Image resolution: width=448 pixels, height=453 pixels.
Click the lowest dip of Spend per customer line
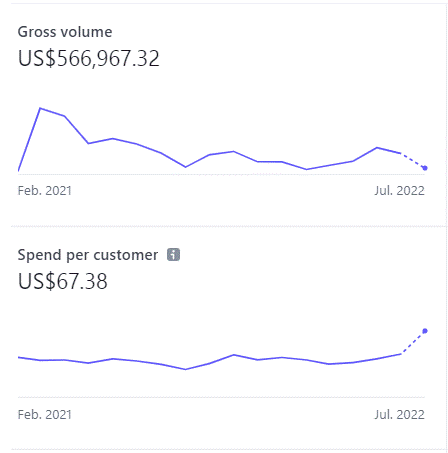pos(185,369)
